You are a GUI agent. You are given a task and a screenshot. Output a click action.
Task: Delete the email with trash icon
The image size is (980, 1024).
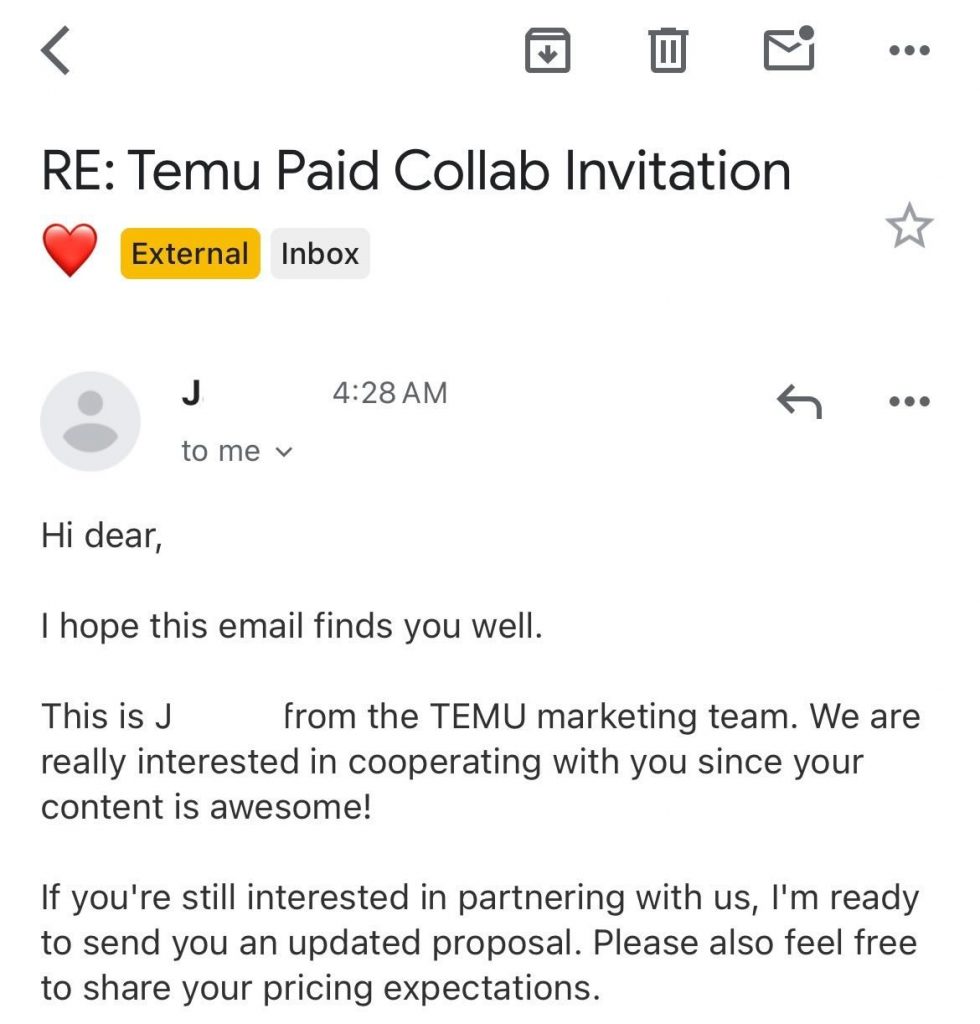click(x=668, y=51)
